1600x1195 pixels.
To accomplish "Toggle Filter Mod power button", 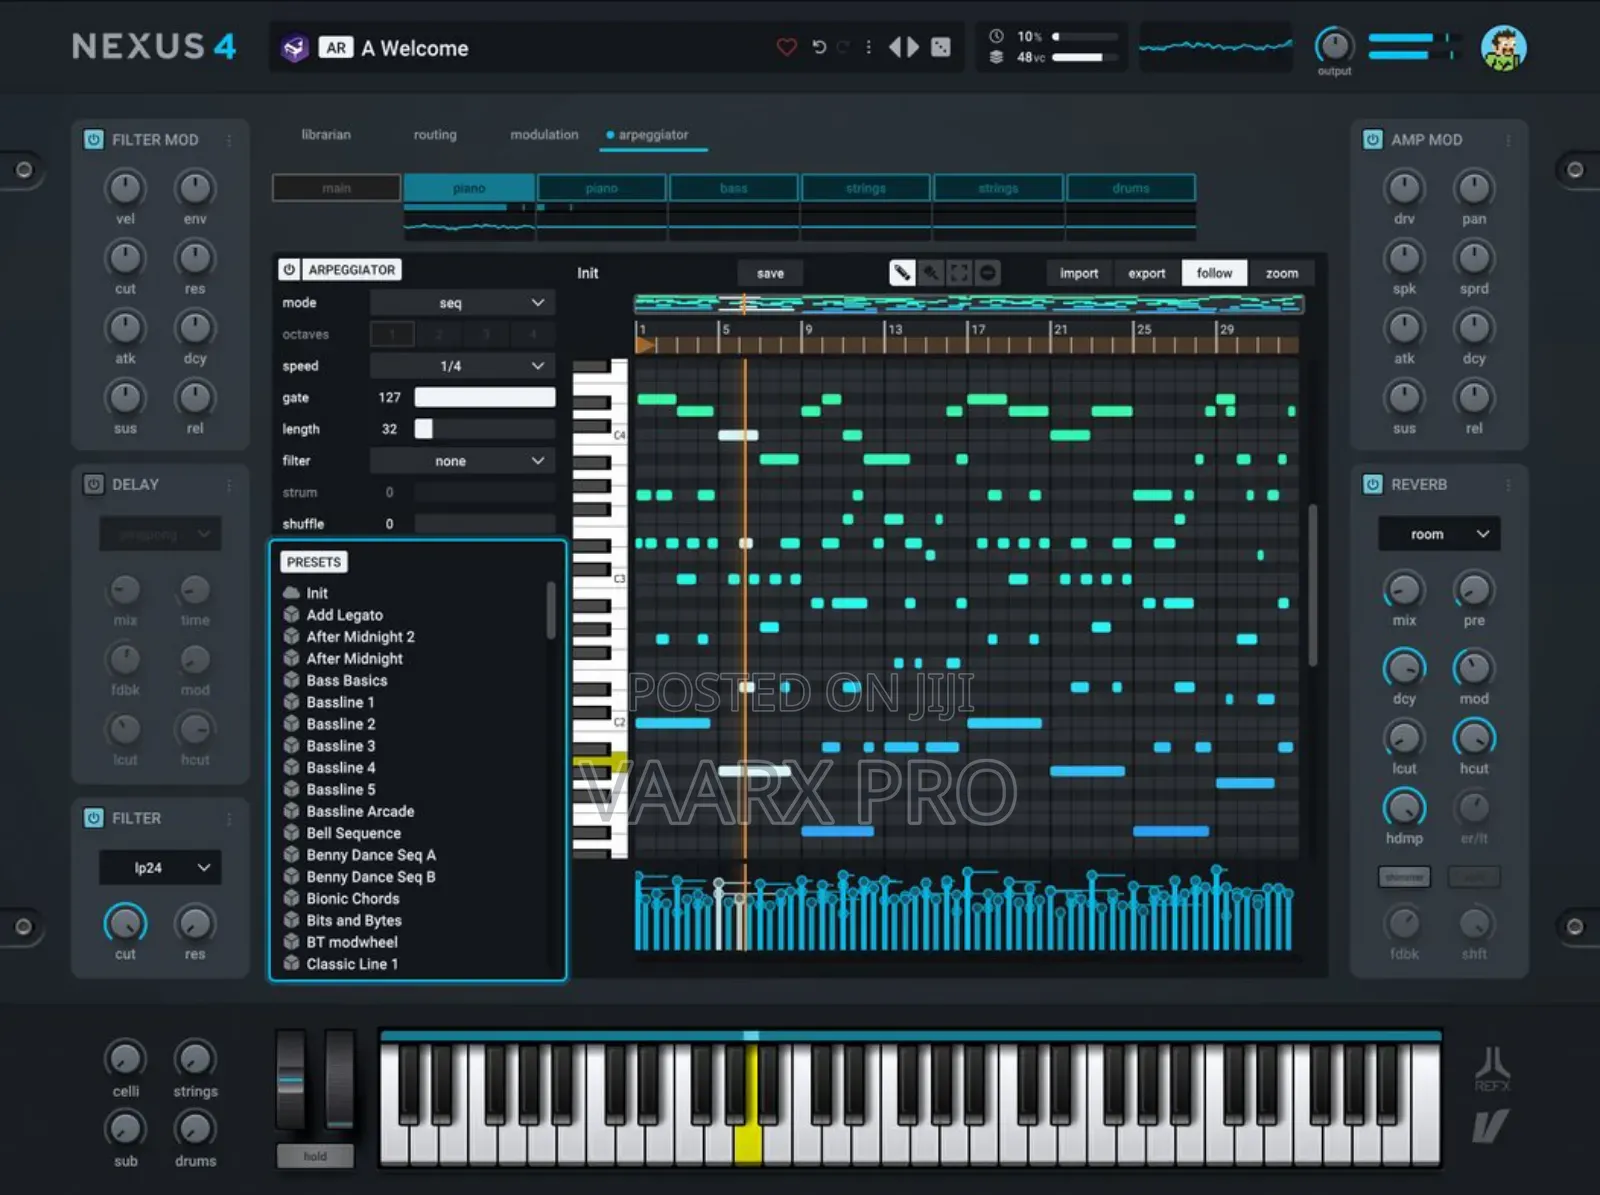I will pos(93,140).
